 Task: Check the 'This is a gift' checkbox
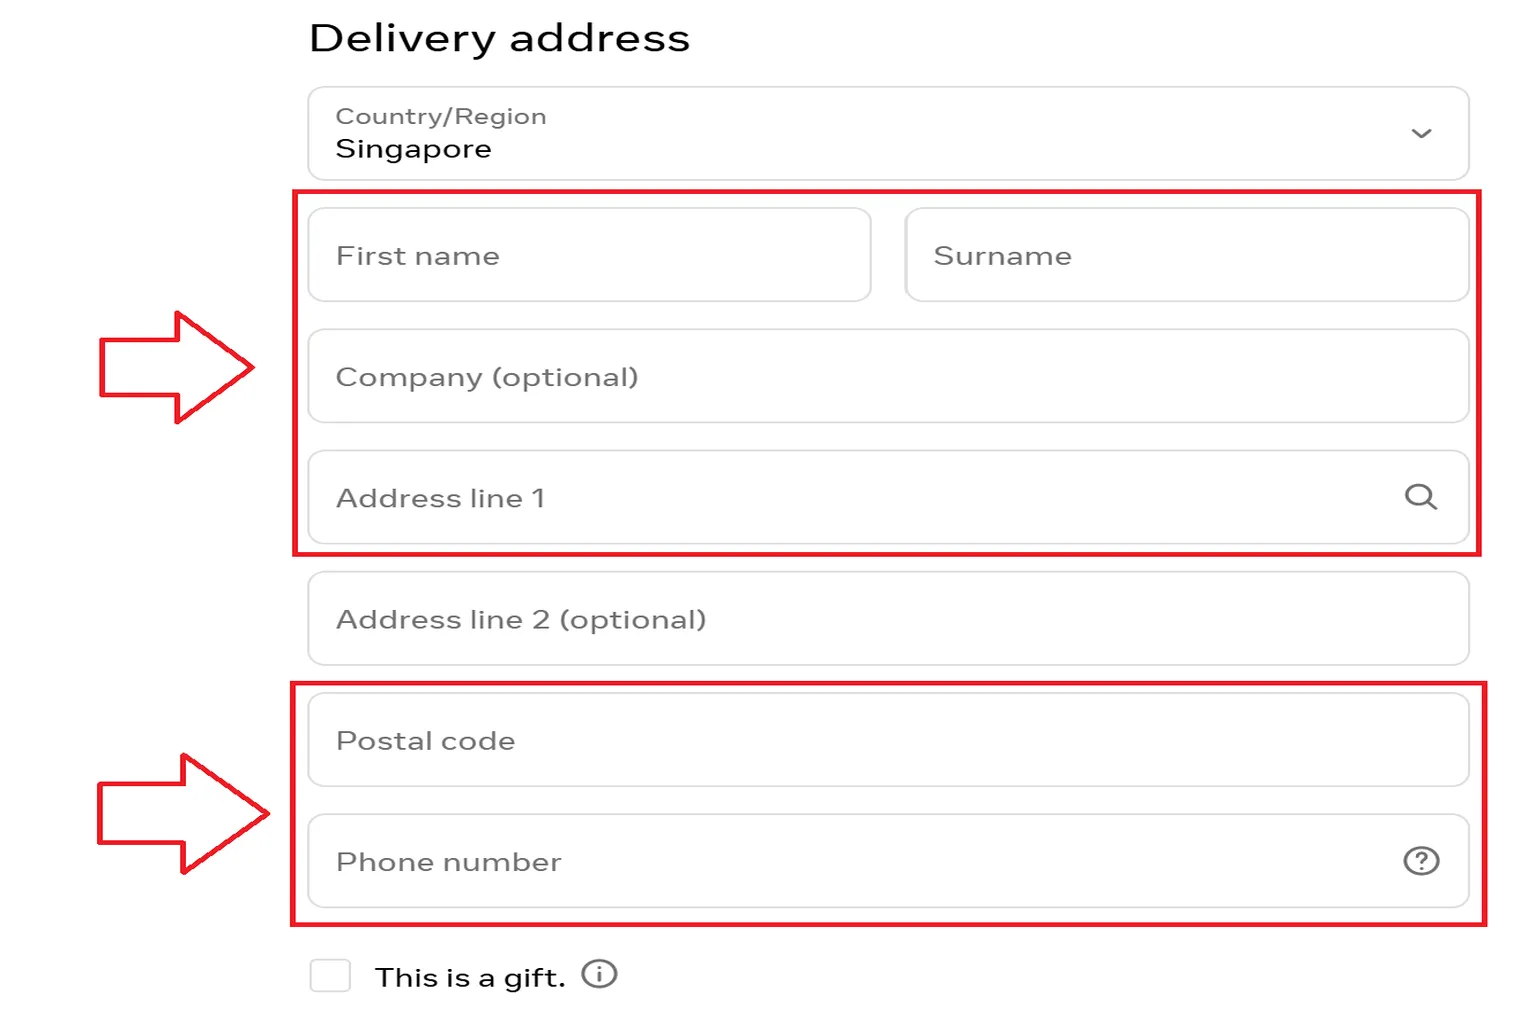330,975
